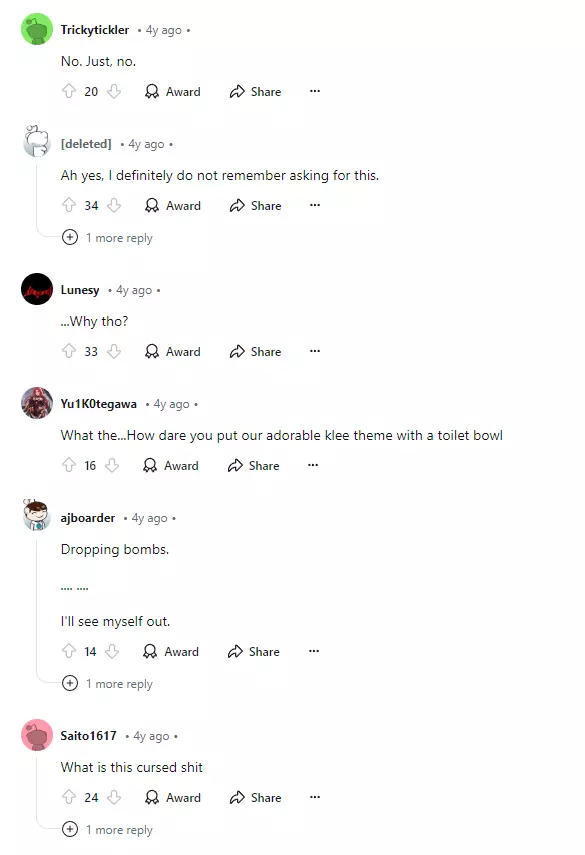Screen dimensions: 585x855
Task: Expand 1 more reply under Saito1617's comment
Action: pyautogui.click(x=107, y=829)
